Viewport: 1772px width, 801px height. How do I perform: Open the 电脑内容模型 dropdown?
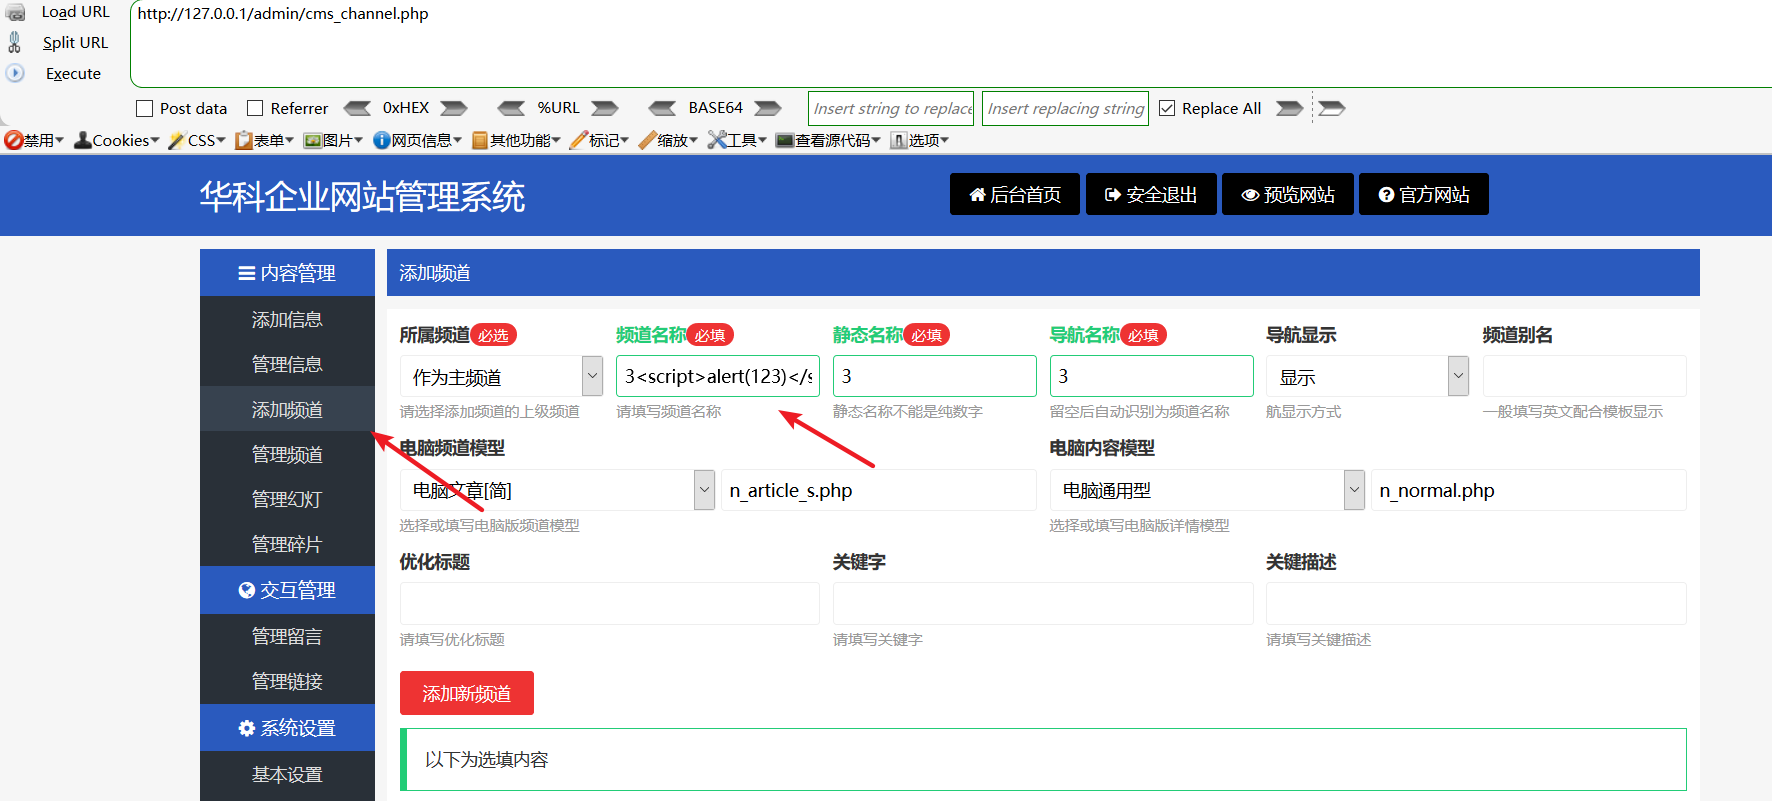pos(1207,490)
